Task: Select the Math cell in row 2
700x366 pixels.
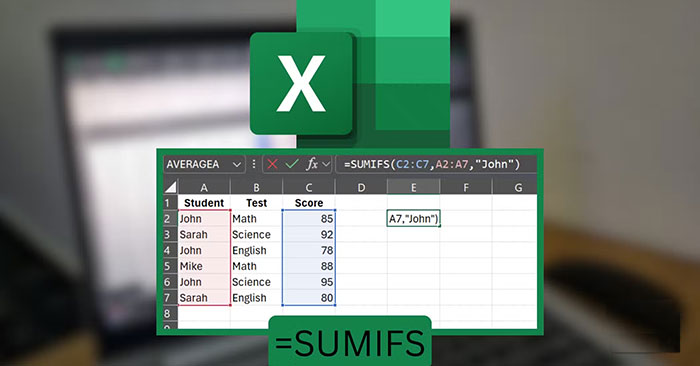Action: pos(256,219)
